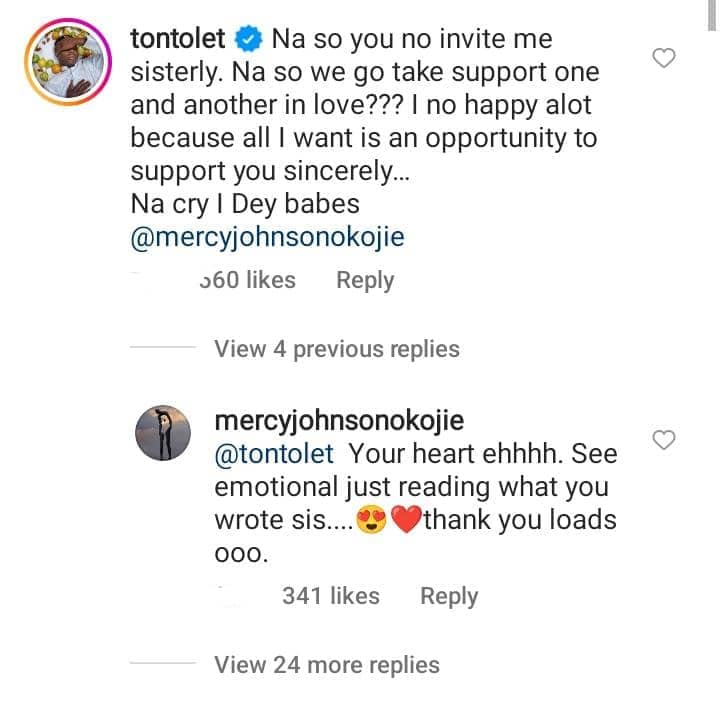Open the tontolet username link
Viewport: 720px width, 715px height.
[x=178, y=40]
